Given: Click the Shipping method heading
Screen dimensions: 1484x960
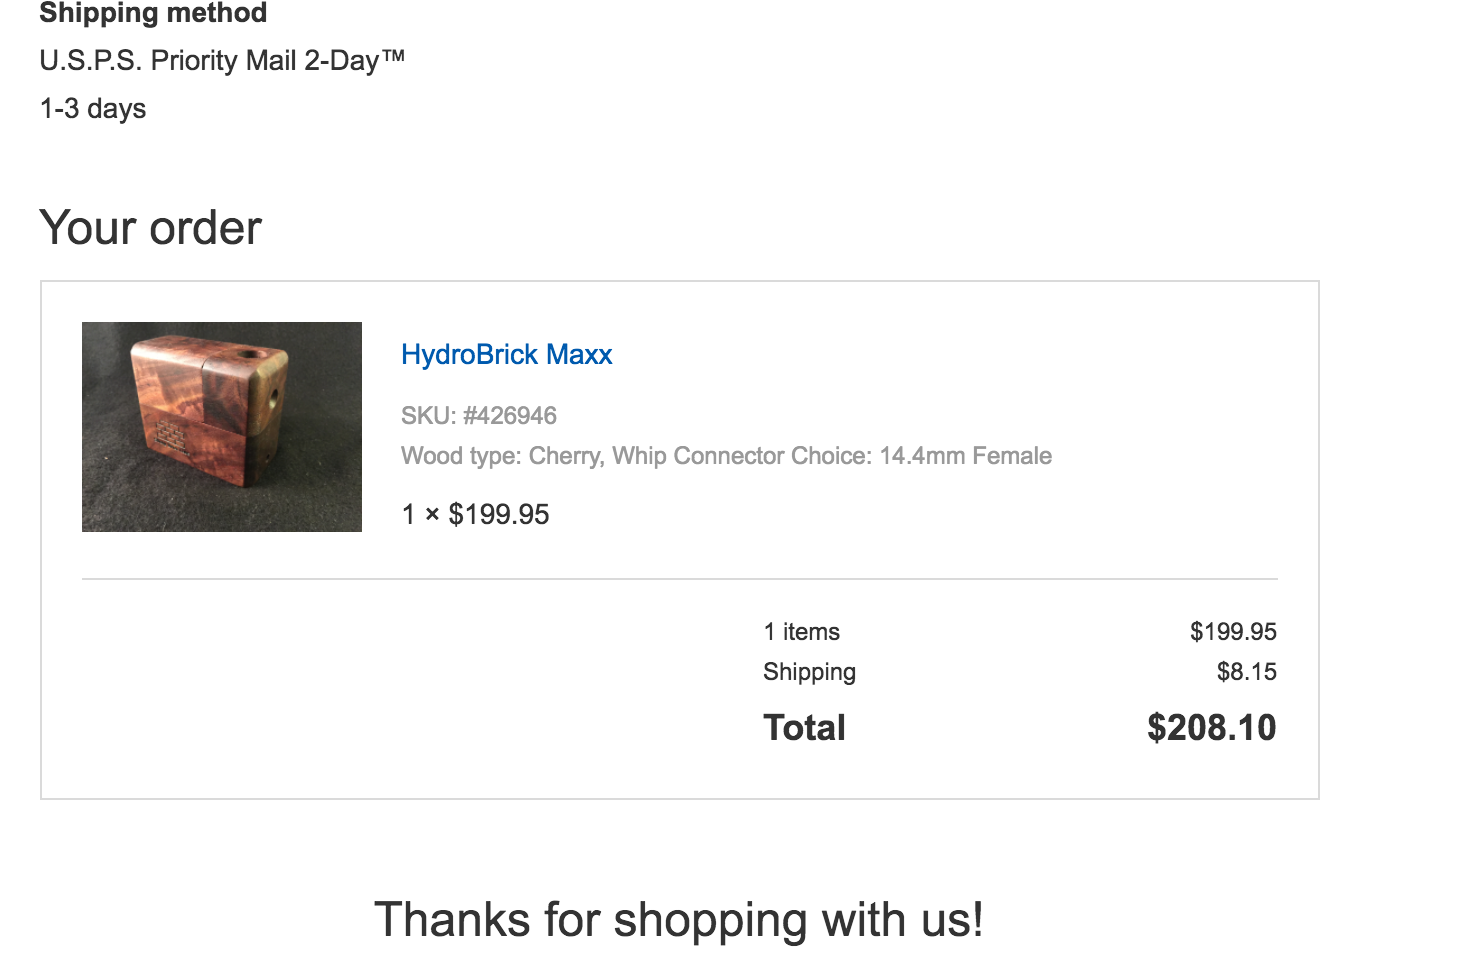Looking at the screenshot, I should (x=153, y=13).
